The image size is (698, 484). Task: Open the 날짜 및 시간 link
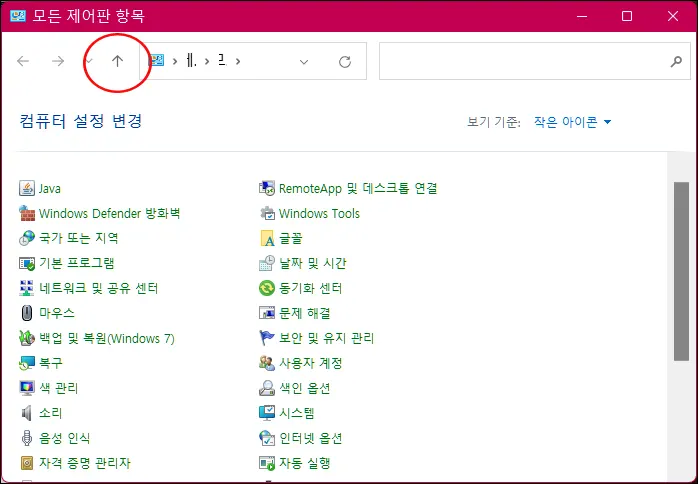click(x=312, y=263)
